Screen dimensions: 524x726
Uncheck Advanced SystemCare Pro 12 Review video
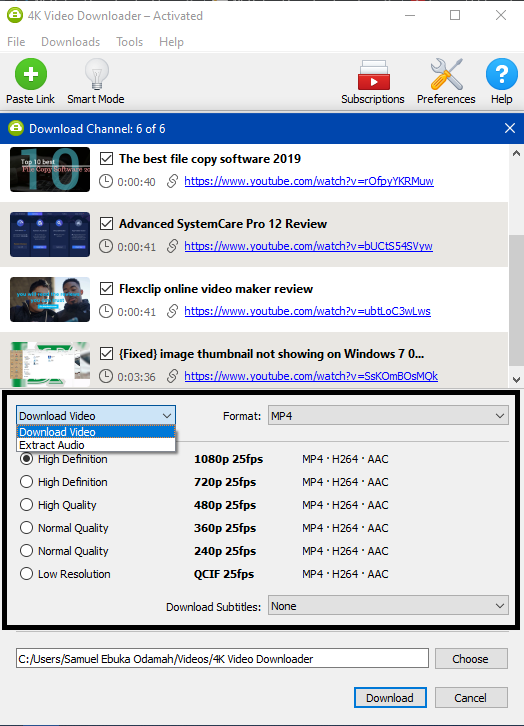pos(106,224)
